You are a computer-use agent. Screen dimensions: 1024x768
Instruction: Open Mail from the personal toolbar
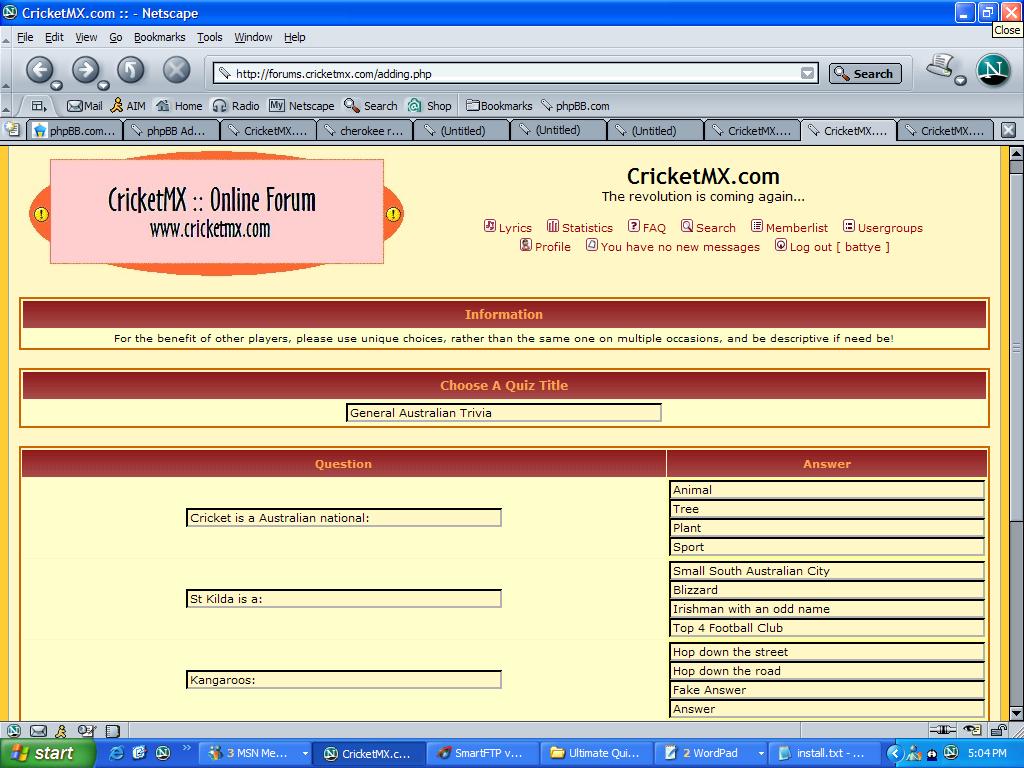click(x=85, y=106)
